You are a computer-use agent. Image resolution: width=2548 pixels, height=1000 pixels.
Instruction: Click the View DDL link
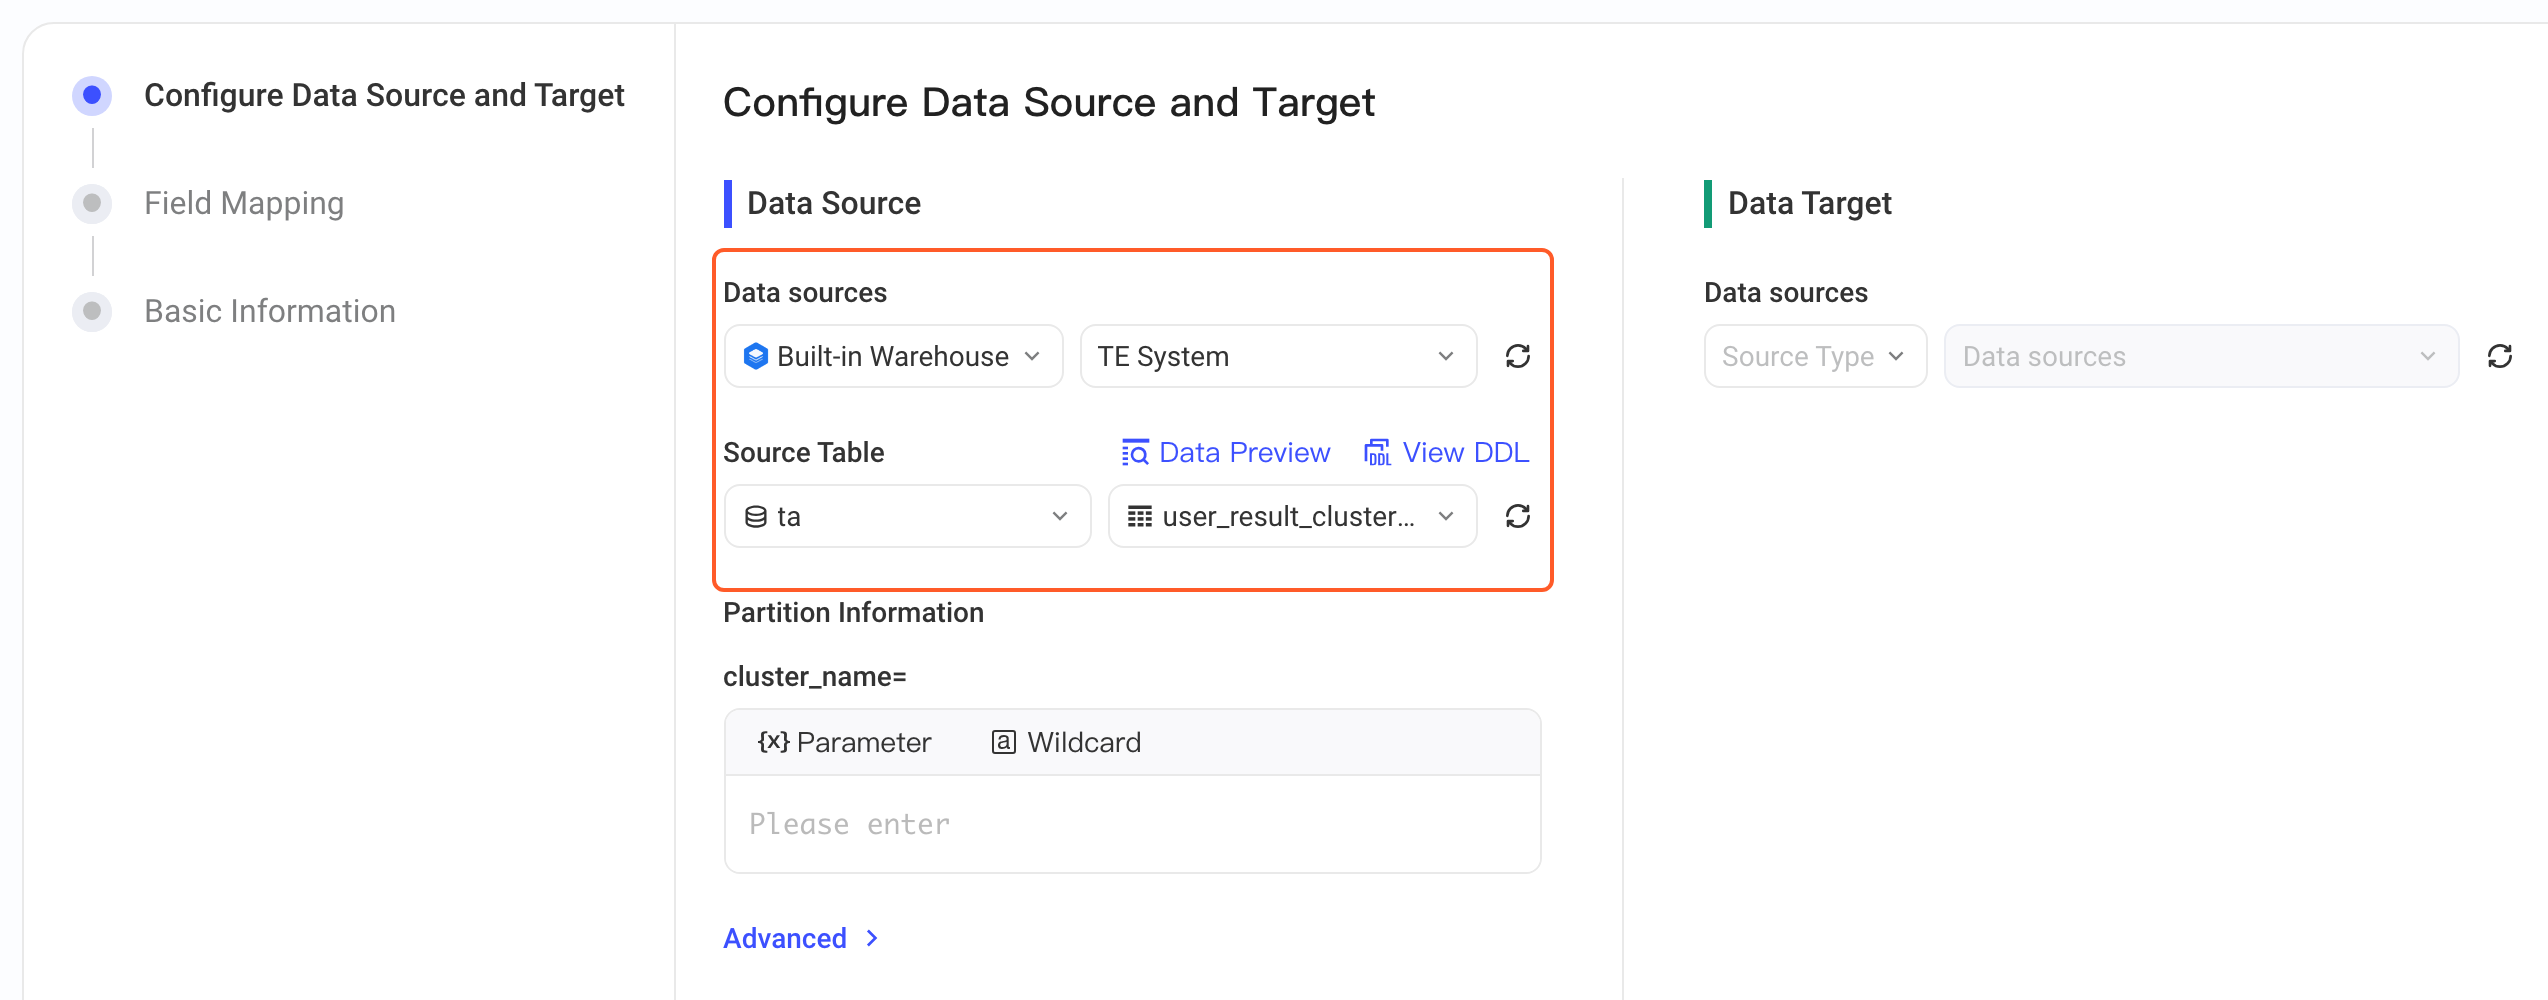[x=1446, y=453]
